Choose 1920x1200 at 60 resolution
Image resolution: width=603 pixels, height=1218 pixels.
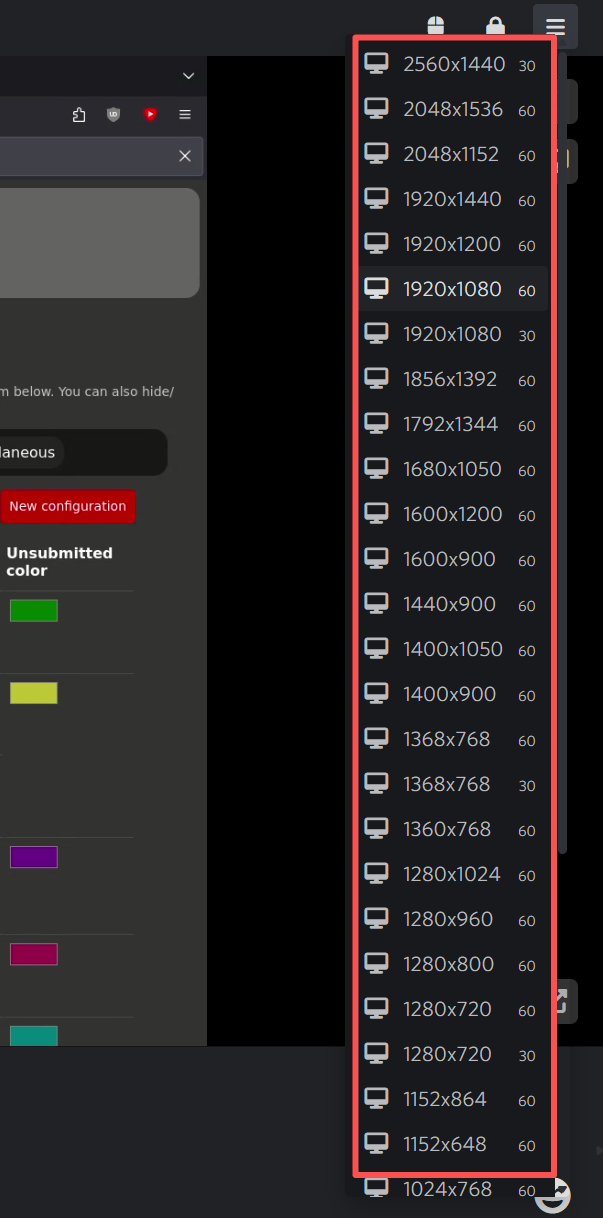[453, 245]
